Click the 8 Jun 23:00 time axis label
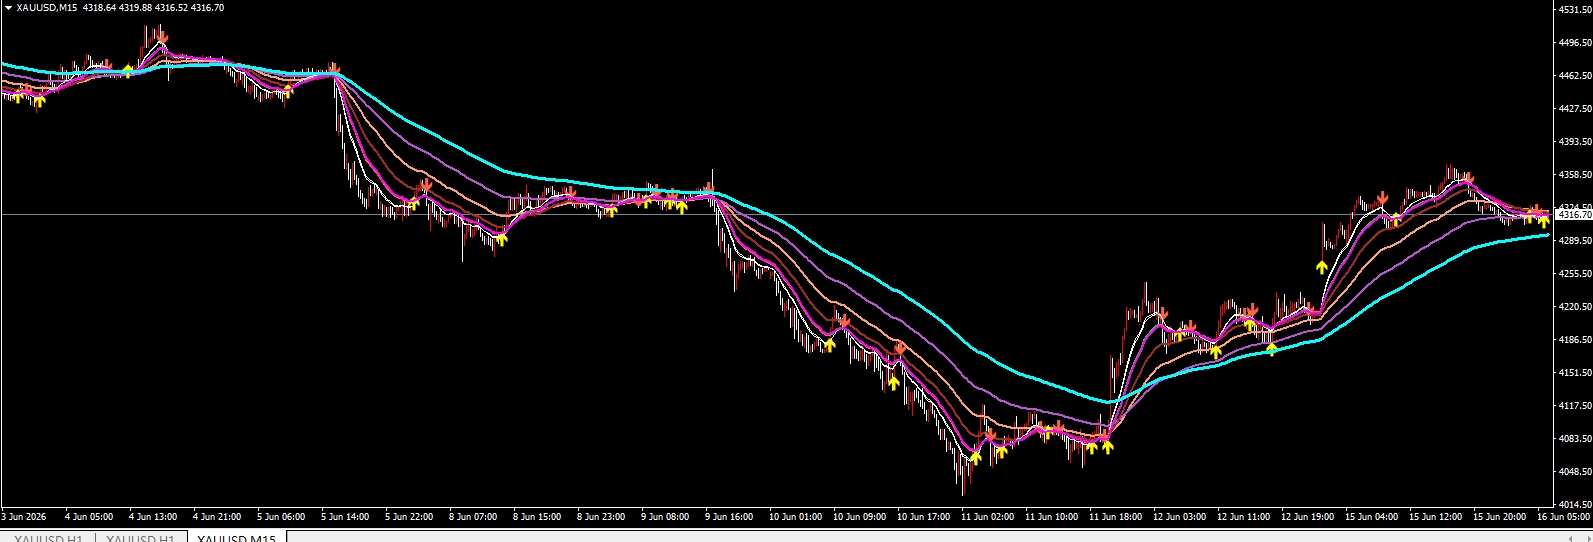The image size is (1593, 542). [601, 517]
